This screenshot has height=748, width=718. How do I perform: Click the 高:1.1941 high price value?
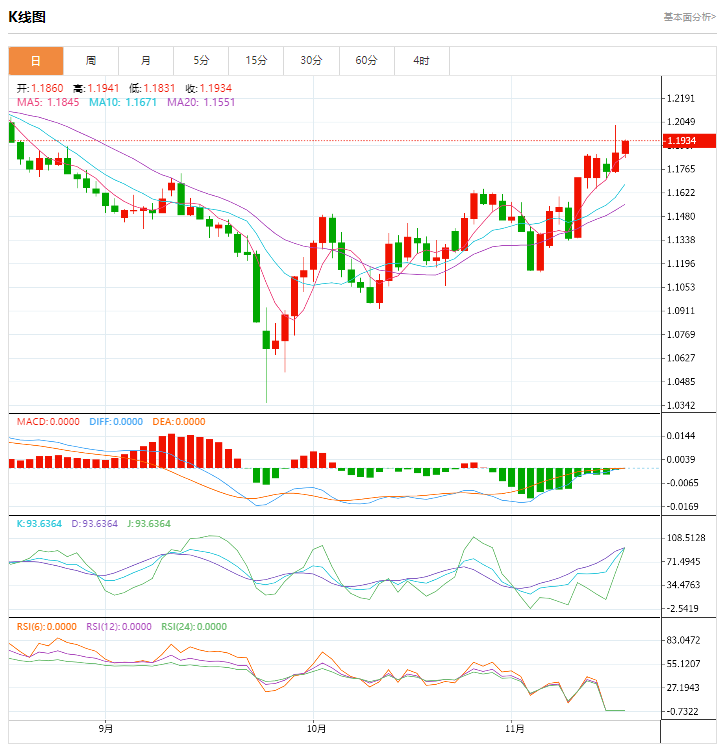(x=96, y=88)
